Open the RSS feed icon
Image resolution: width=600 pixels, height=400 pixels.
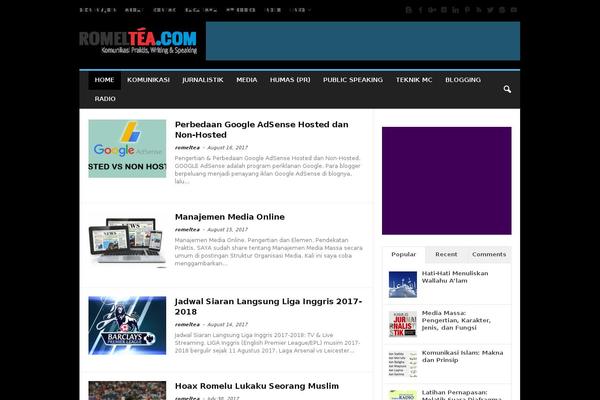pyautogui.click(x=479, y=10)
